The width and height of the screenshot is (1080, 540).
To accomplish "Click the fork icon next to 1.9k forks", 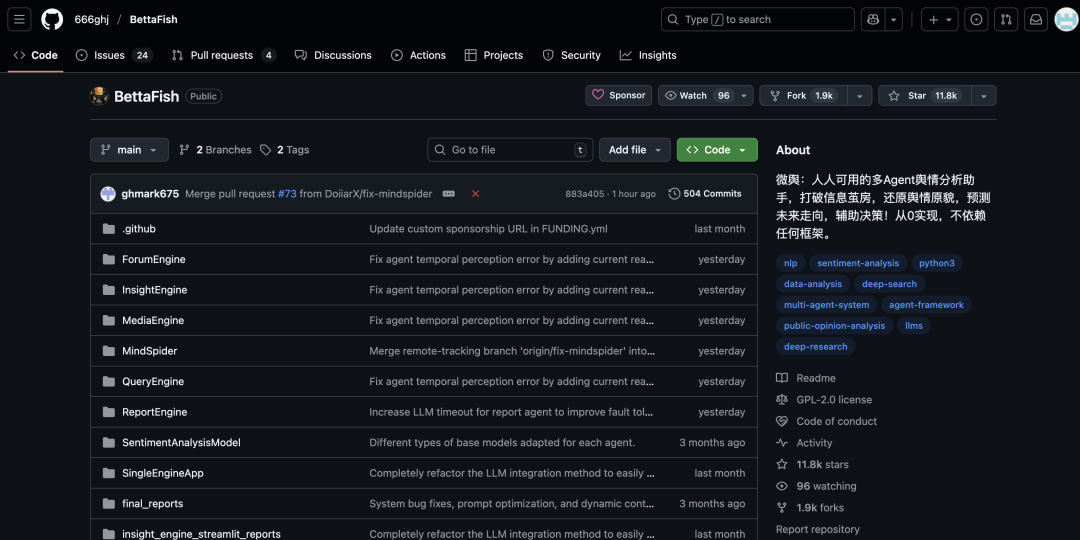I will (x=782, y=508).
